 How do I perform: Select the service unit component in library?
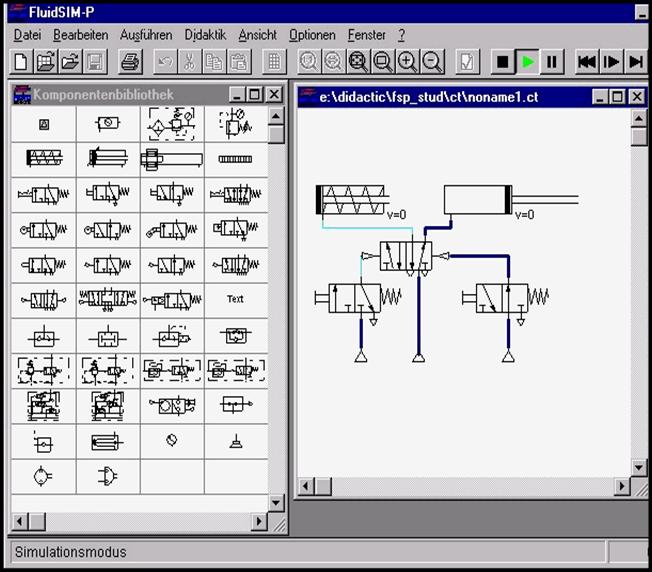click(172, 123)
